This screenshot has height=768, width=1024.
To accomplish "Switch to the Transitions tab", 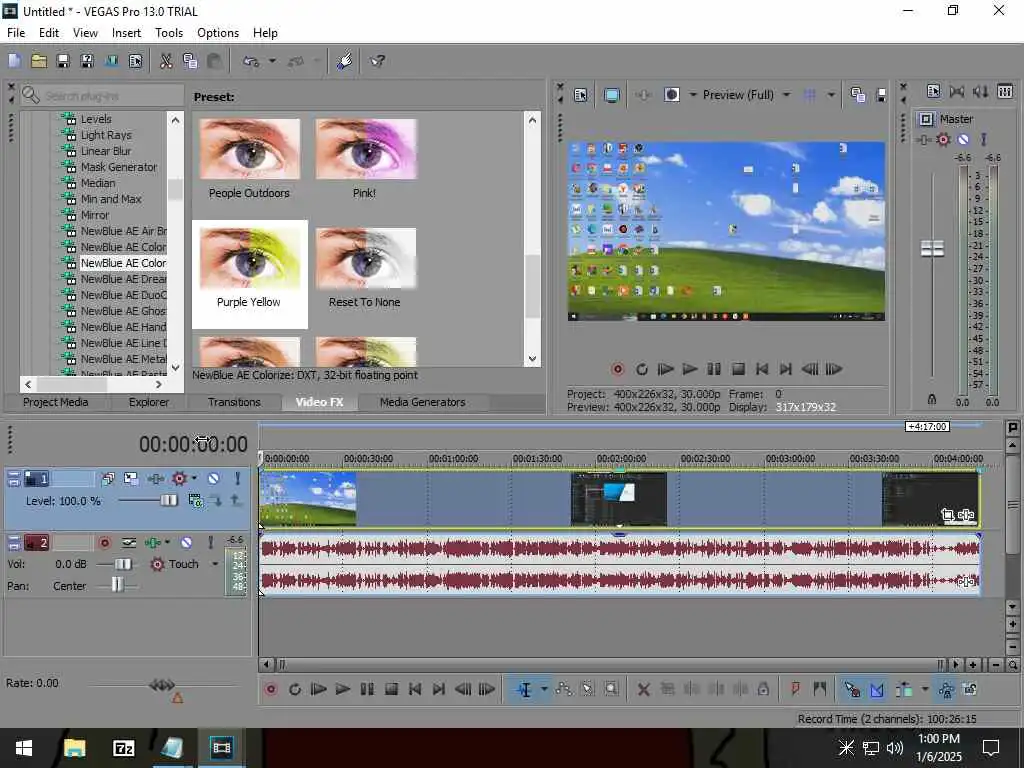I will (234, 402).
